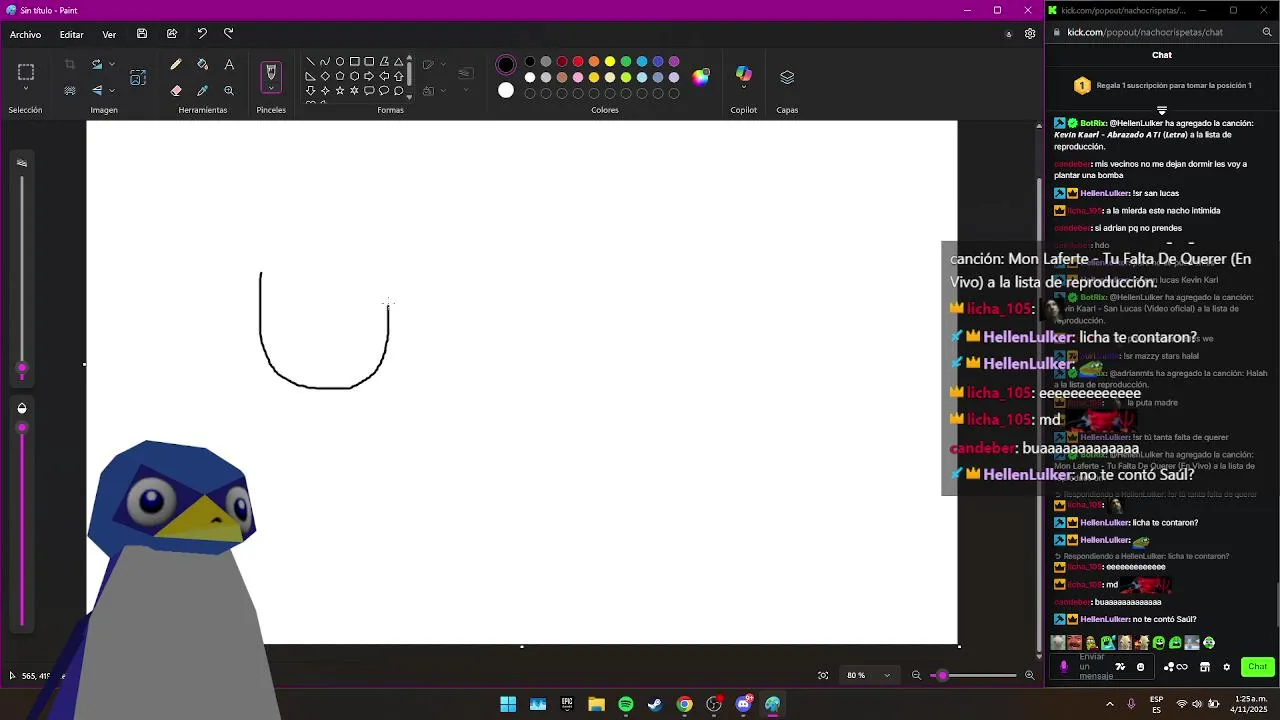Click the Remove background icon
This screenshot has width=1280, height=720.
click(70, 90)
